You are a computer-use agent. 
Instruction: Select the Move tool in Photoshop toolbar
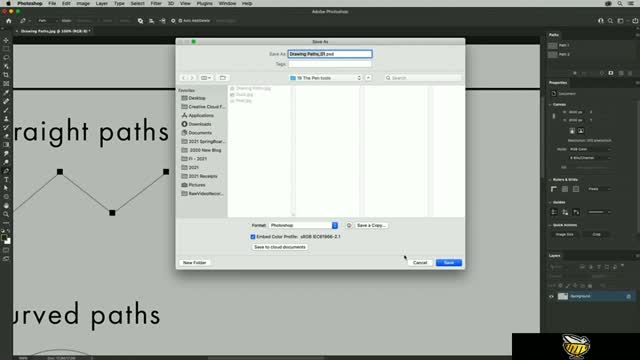coord(6,40)
